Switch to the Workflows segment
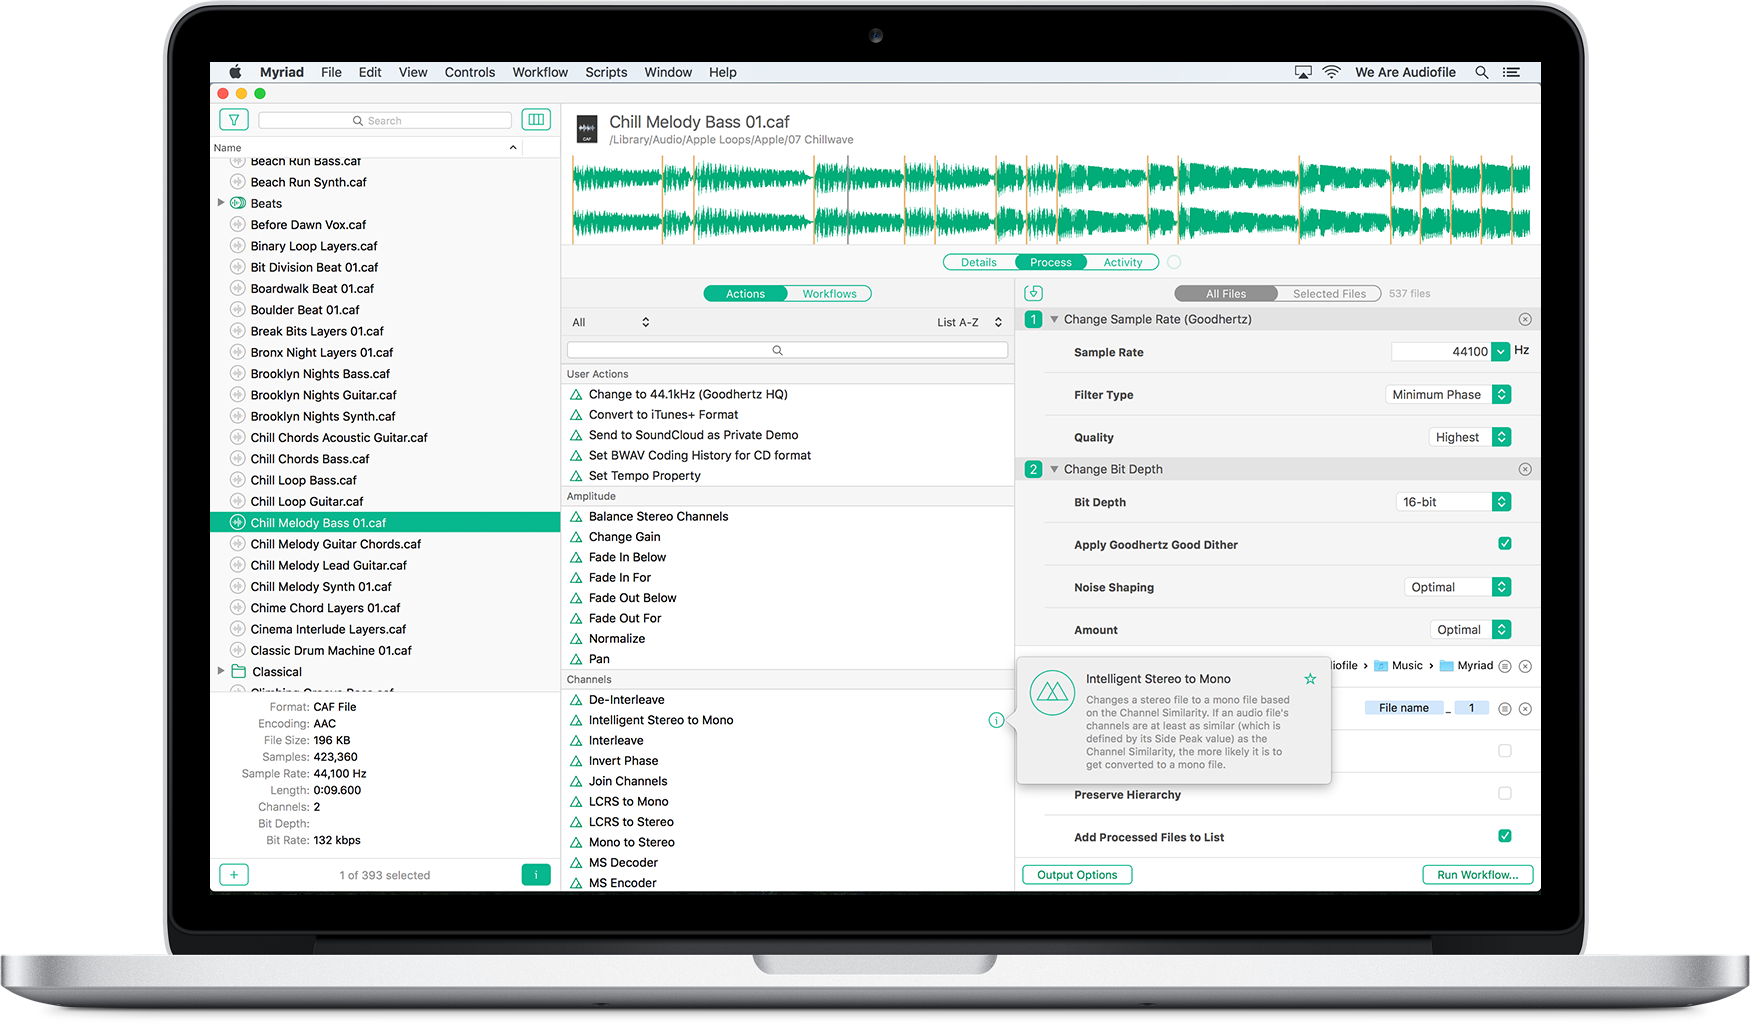The image size is (1750, 1024). pyautogui.click(x=829, y=293)
